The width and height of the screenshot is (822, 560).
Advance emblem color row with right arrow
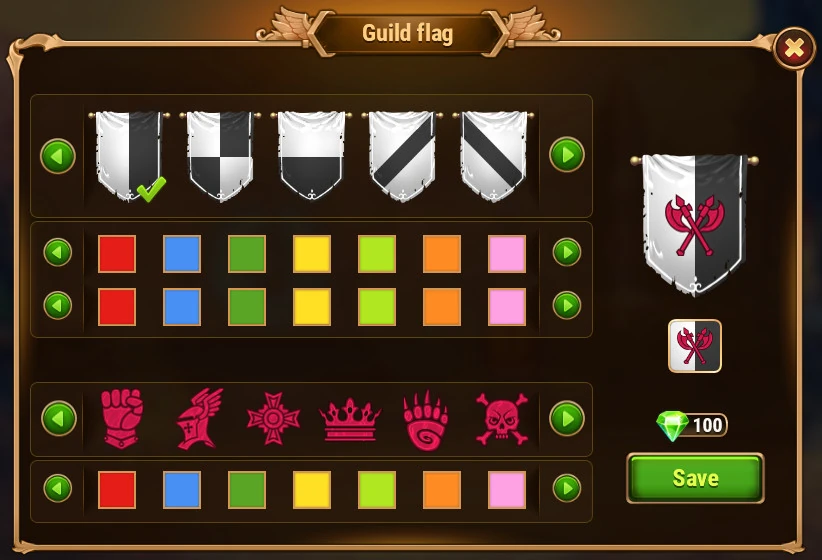click(x=567, y=488)
